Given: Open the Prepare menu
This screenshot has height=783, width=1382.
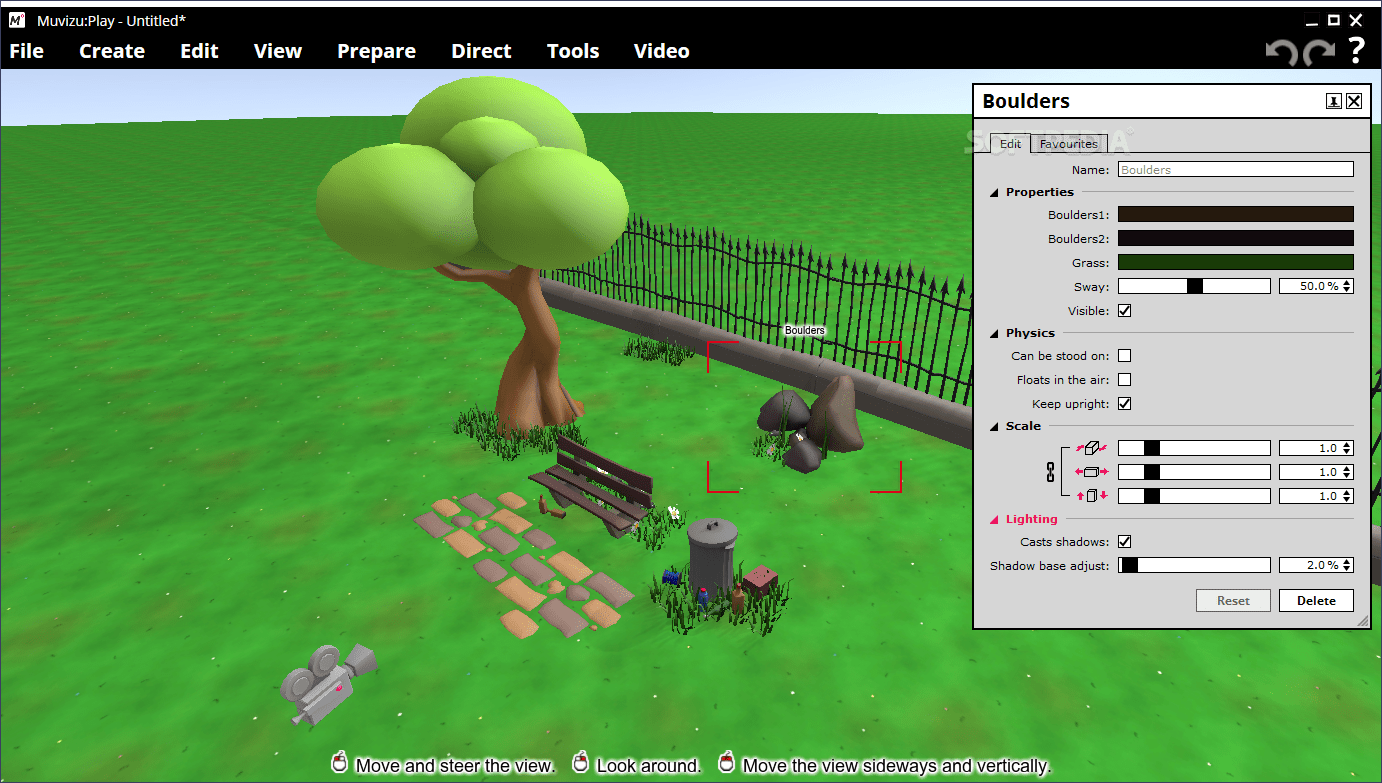Looking at the screenshot, I should tap(376, 51).
